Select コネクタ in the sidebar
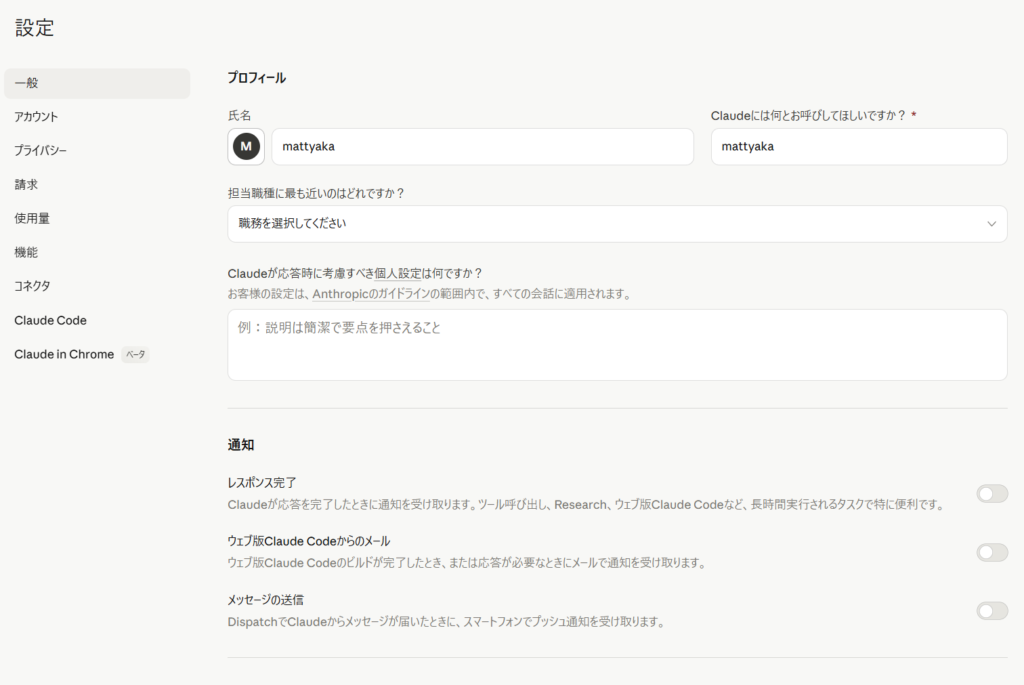The width and height of the screenshot is (1024, 685). pyautogui.click(x=32, y=286)
